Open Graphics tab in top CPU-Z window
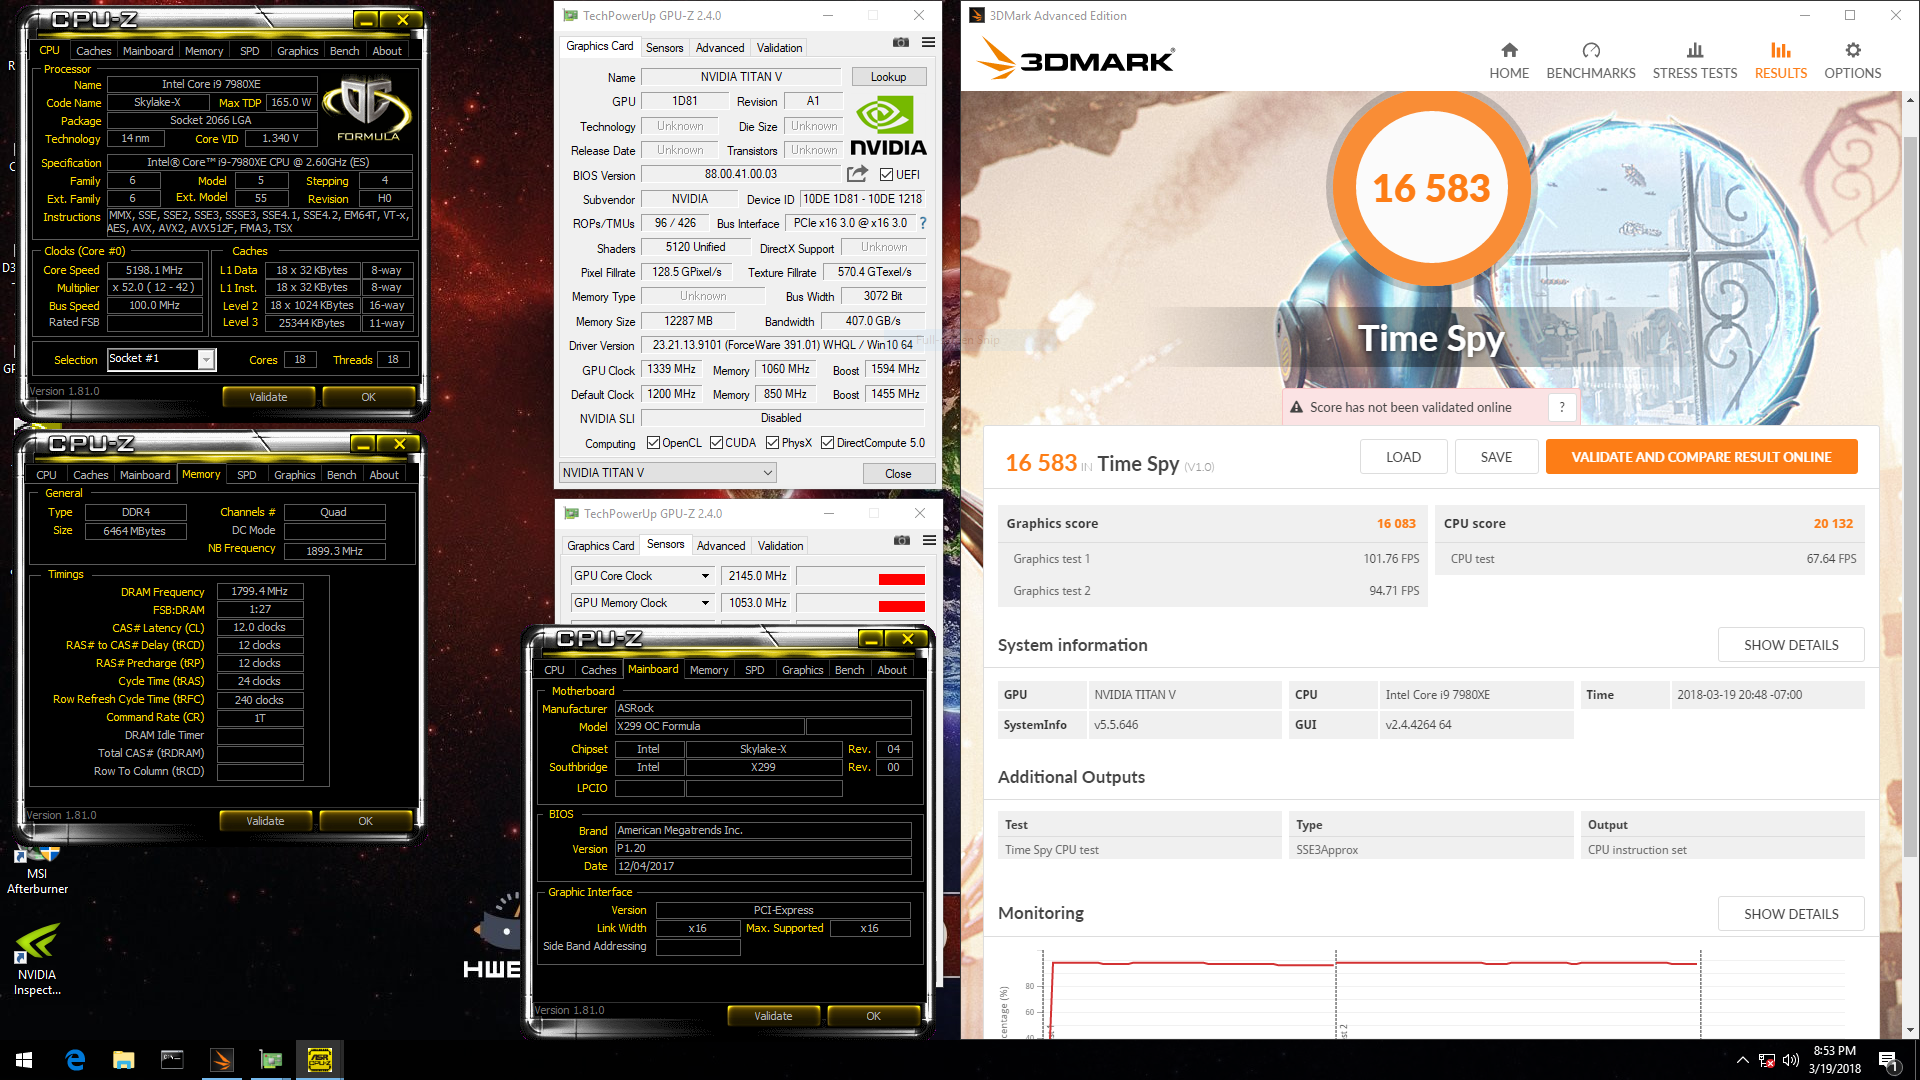The image size is (1920, 1080). (297, 51)
